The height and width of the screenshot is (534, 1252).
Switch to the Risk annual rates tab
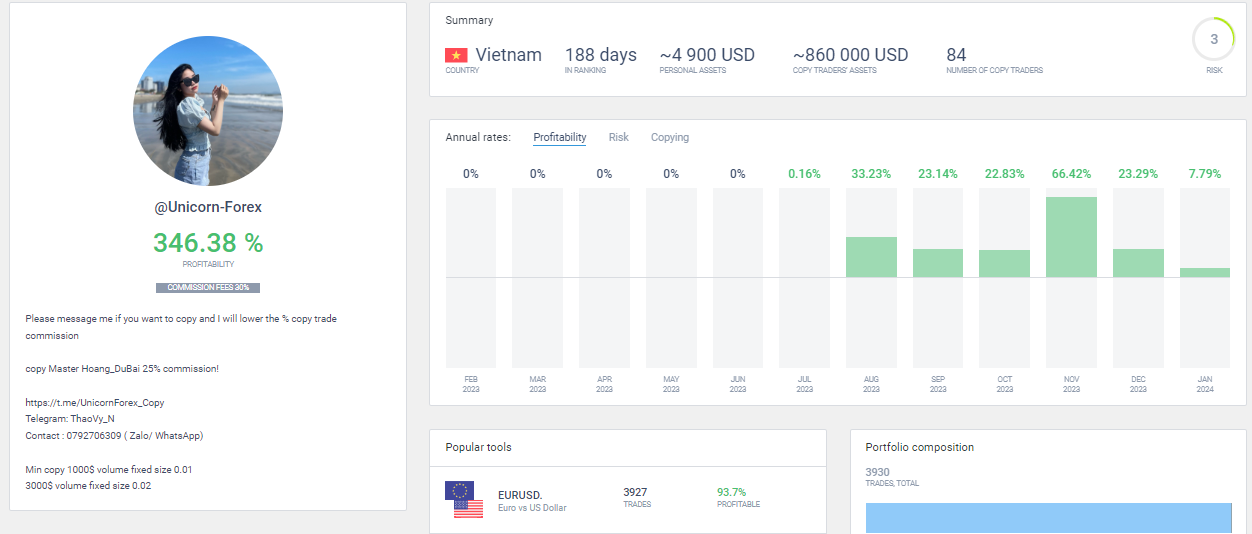tap(619, 137)
